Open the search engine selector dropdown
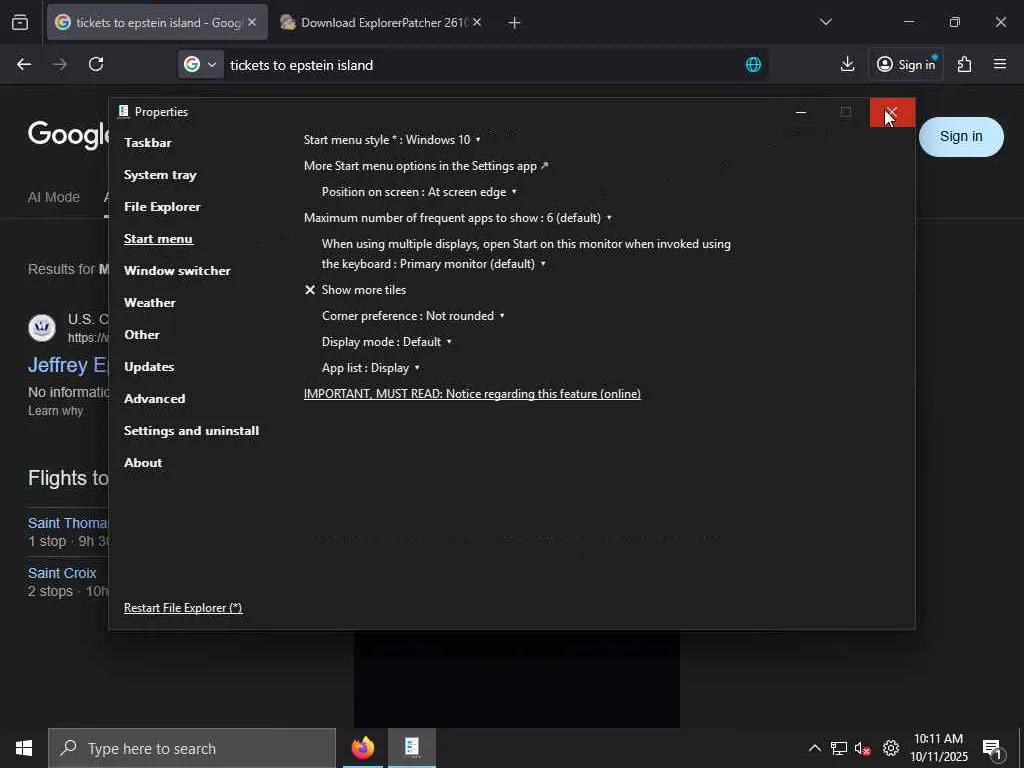 (x=200, y=65)
